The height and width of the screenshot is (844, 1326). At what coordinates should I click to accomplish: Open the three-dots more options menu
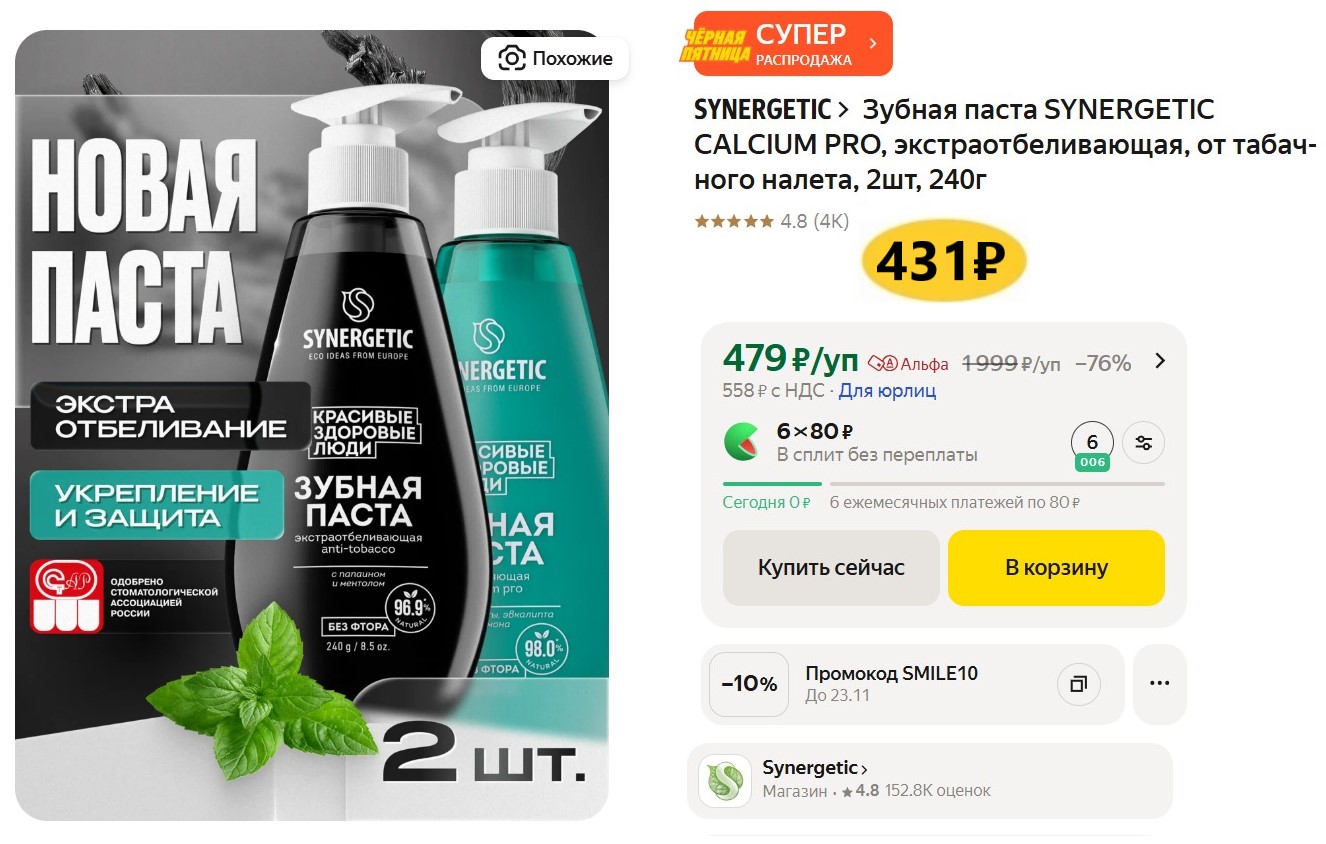[x=1160, y=684]
